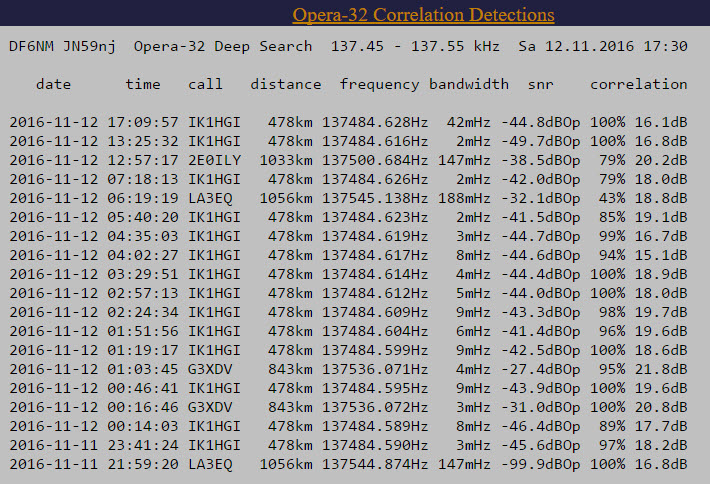This screenshot has width=710, height=484.
Task: Click the snr '-46.4dBOp'
Action: 541,426
